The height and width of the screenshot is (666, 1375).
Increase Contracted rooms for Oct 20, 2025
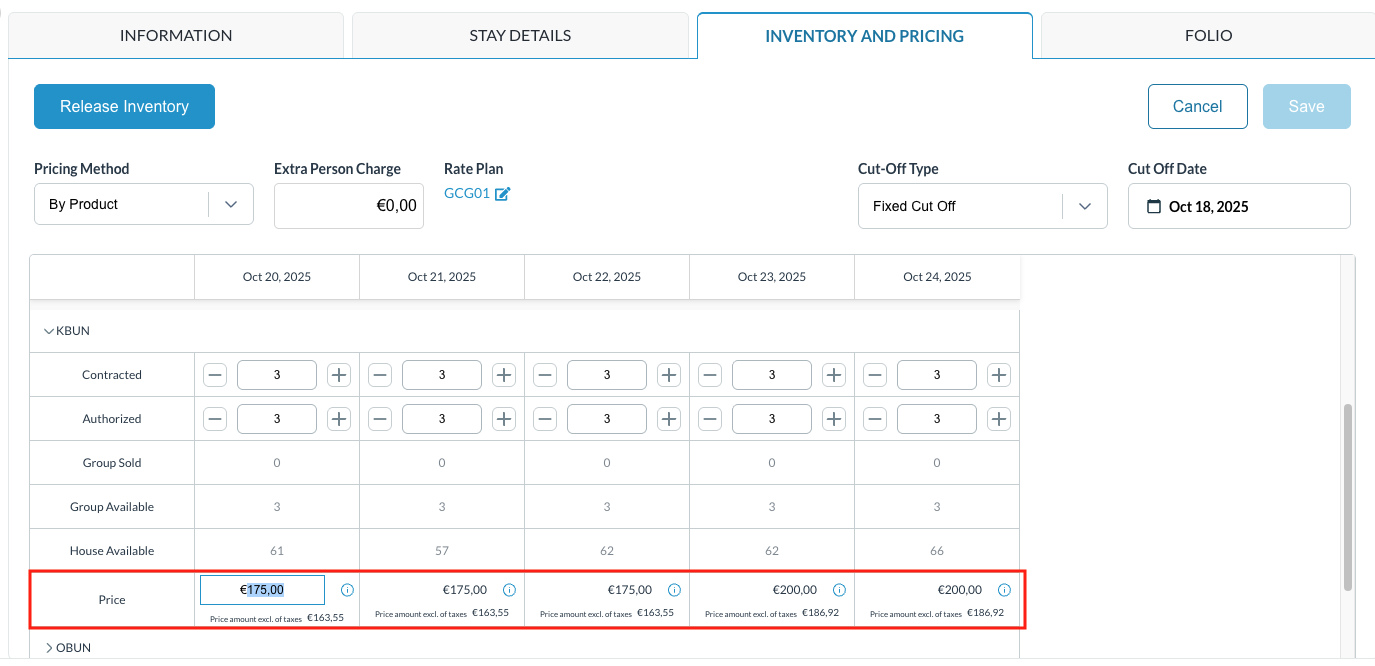[x=339, y=375]
